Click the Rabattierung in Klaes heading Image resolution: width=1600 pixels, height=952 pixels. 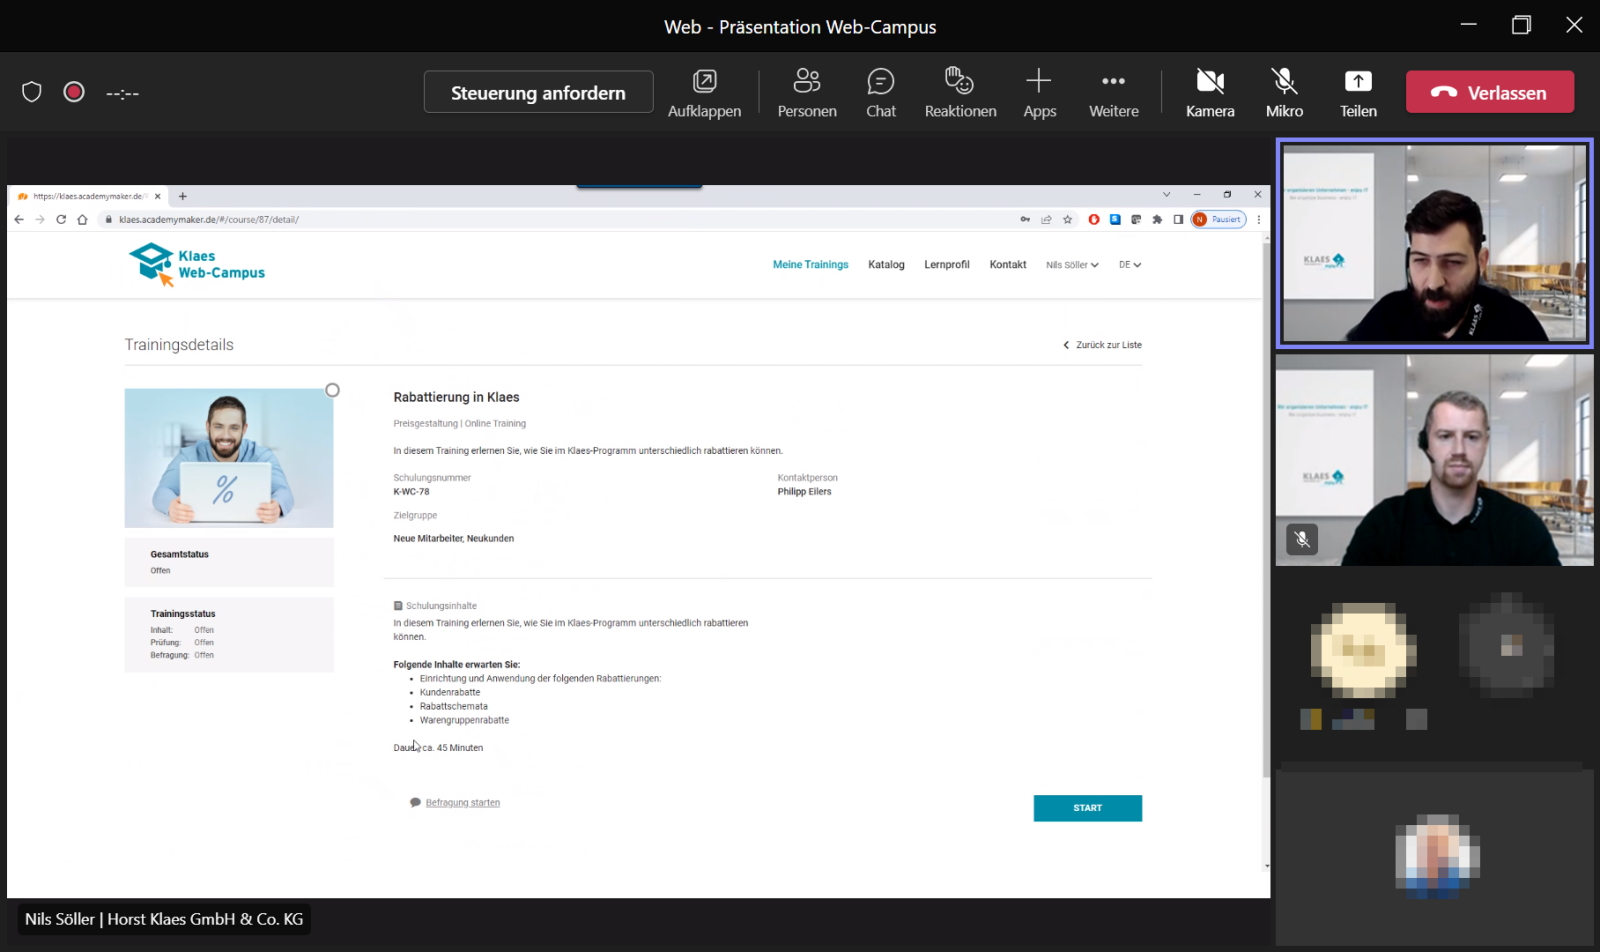456,397
